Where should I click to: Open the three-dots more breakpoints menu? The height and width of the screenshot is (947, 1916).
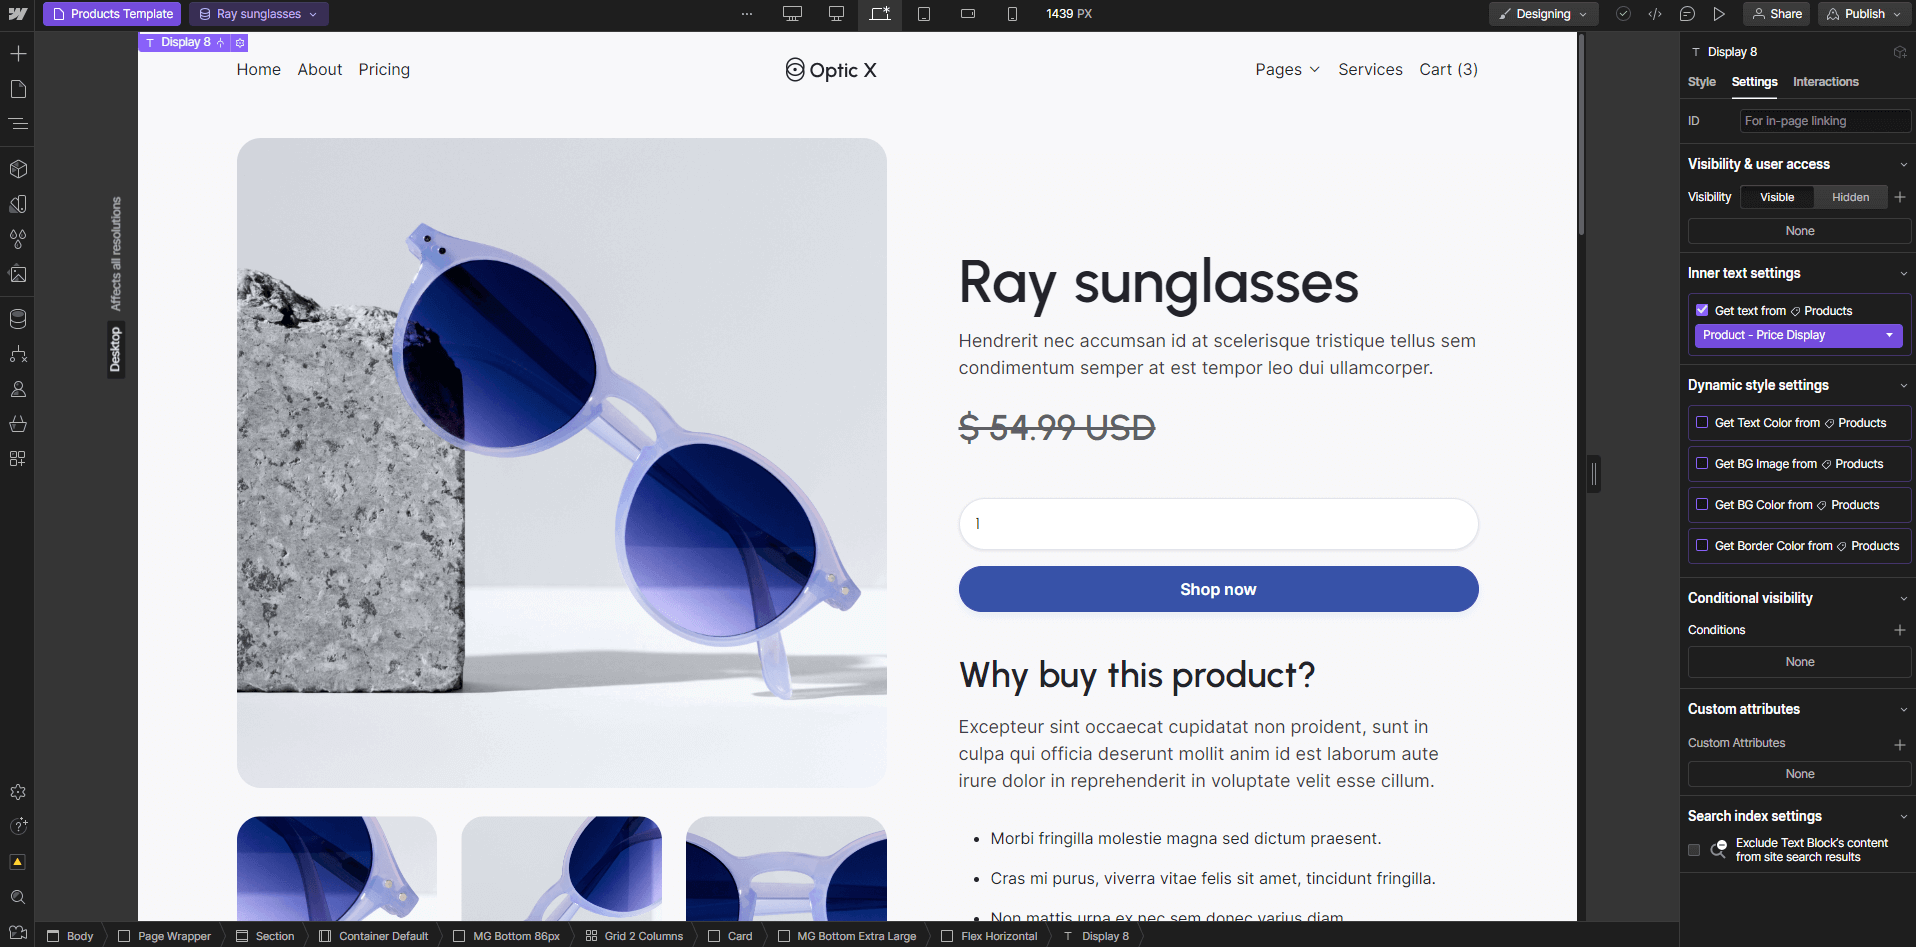pyautogui.click(x=747, y=14)
